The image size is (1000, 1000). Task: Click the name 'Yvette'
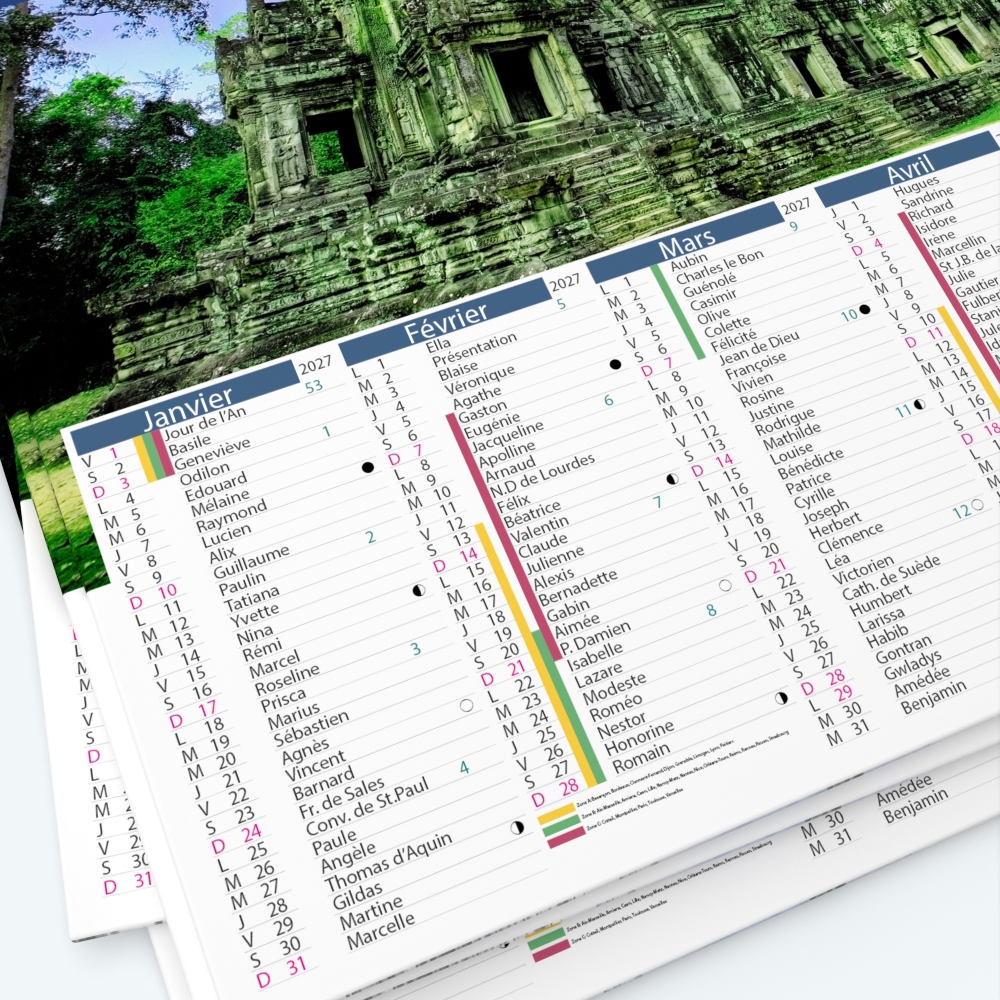pyautogui.click(x=254, y=616)
